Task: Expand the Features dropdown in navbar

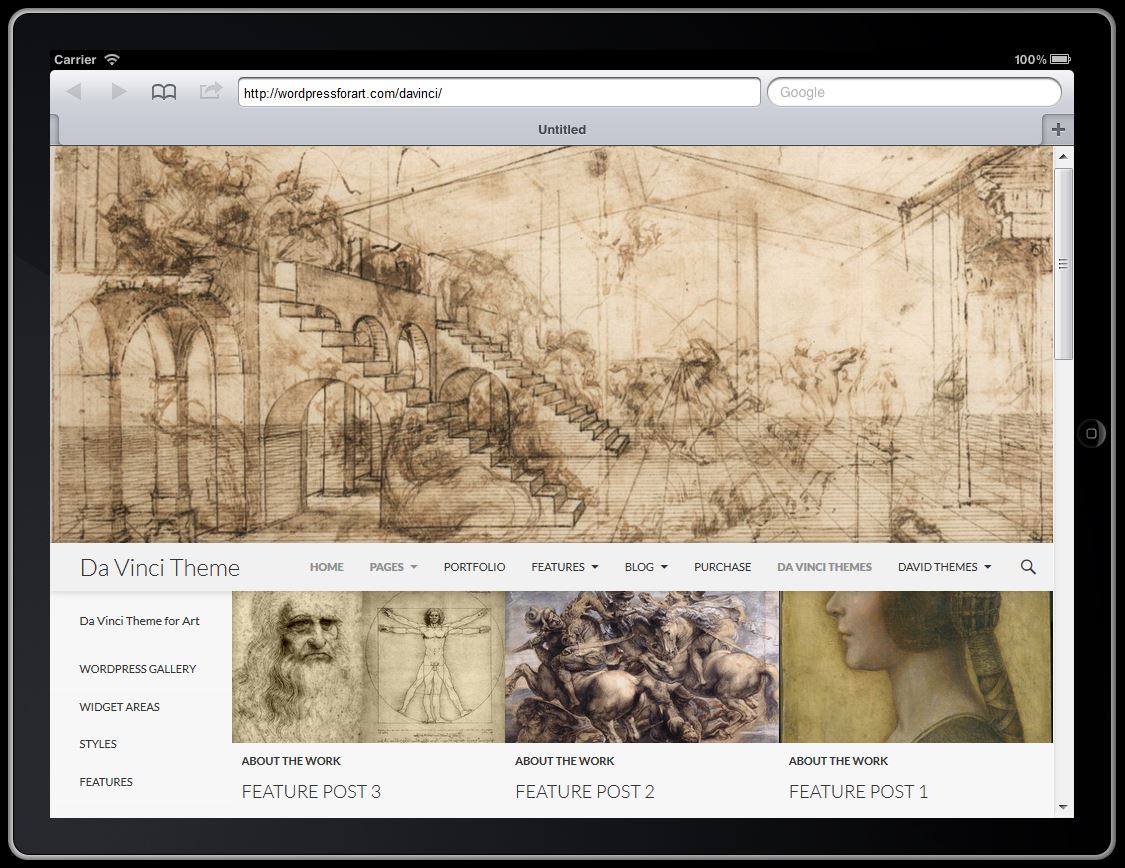Action: [x=564, y=567]
